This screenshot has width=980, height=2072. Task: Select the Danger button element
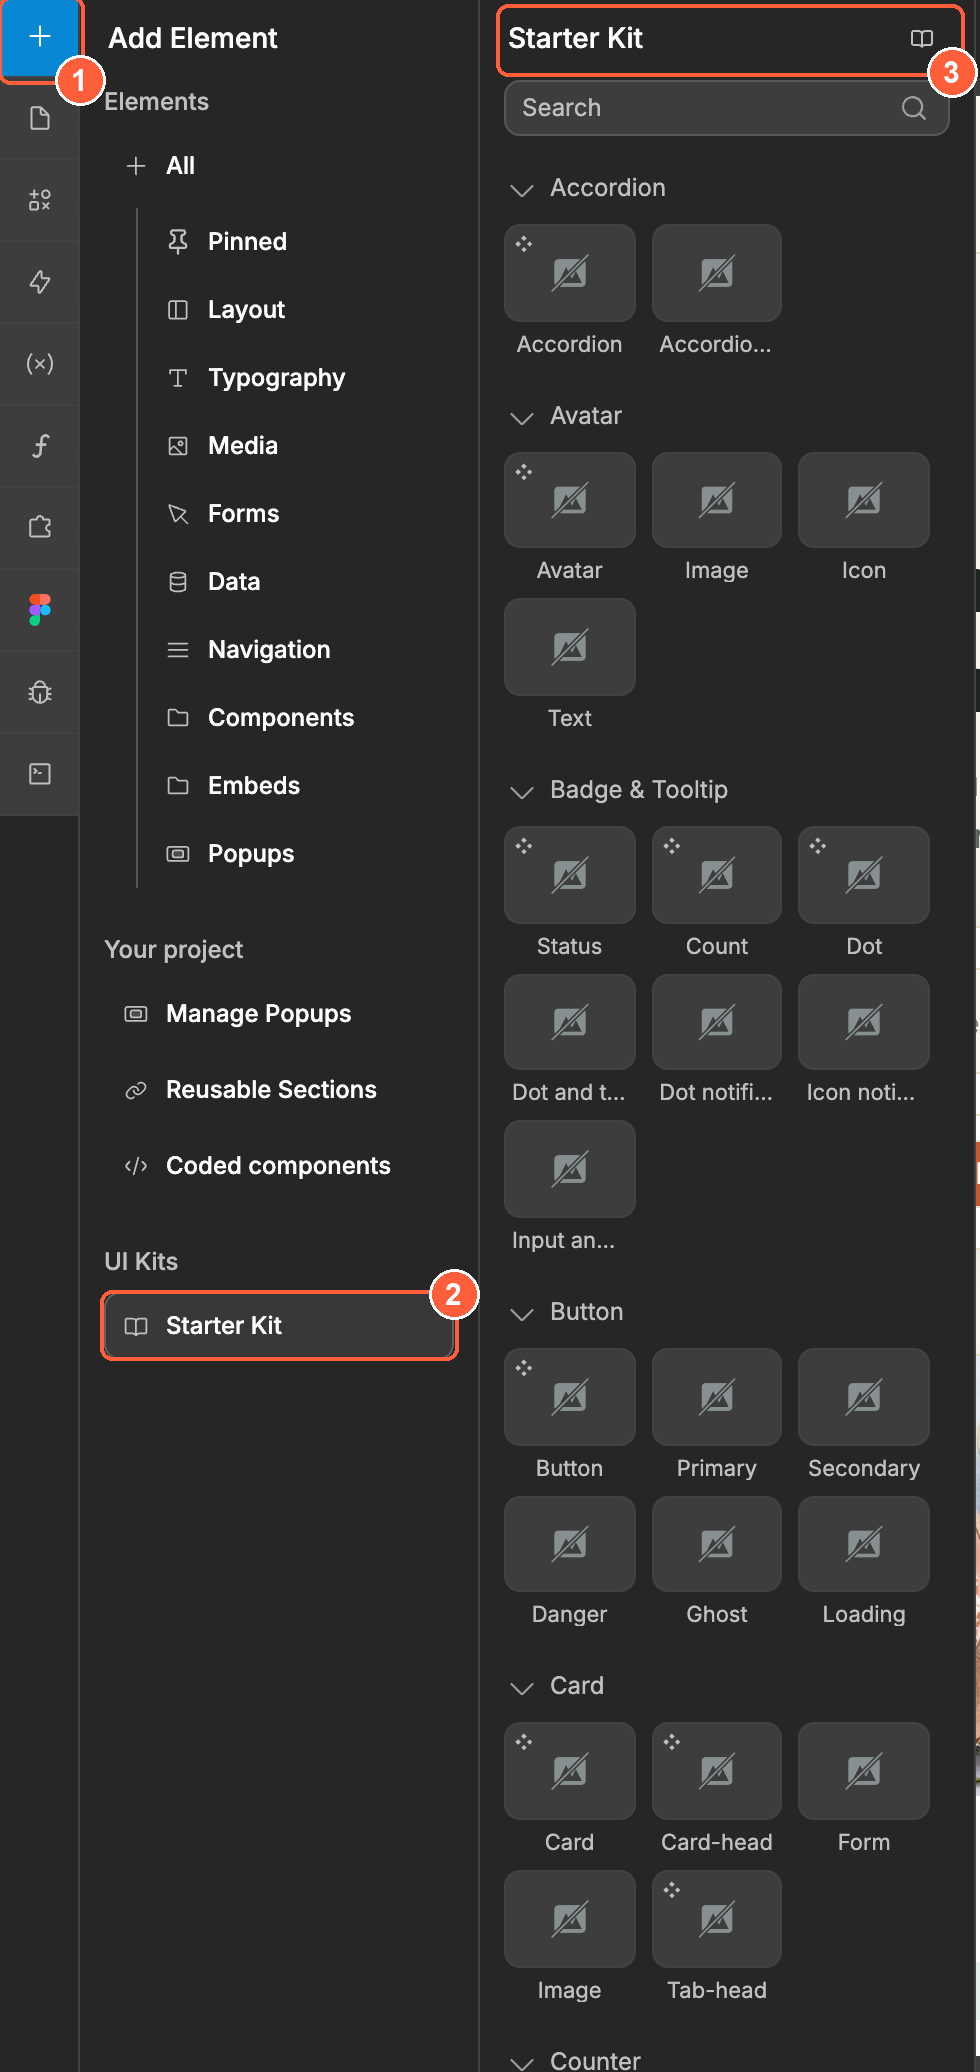570,1544
